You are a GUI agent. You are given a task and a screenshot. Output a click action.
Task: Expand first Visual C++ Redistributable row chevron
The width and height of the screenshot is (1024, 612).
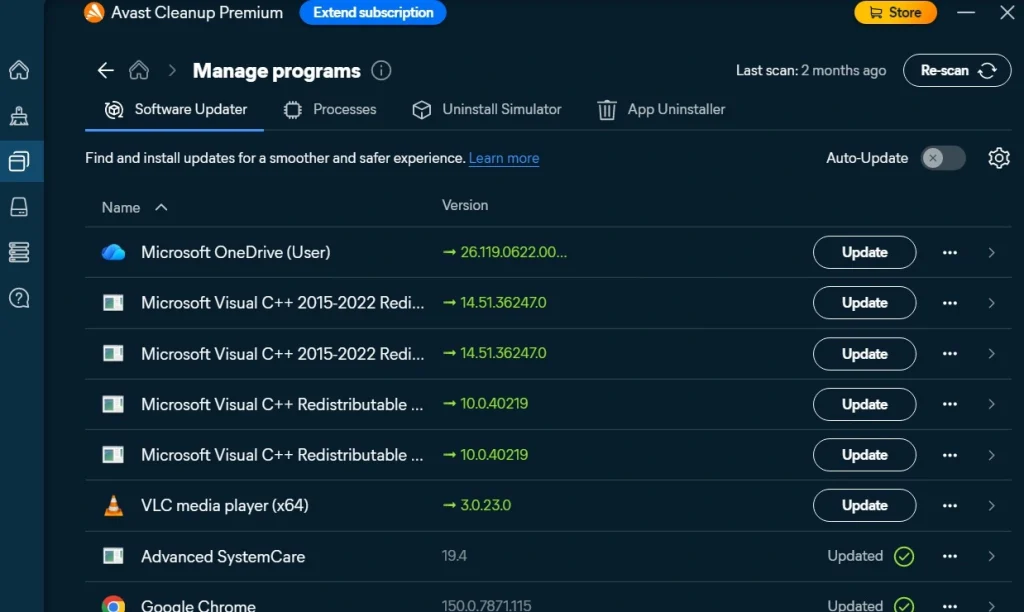[991, 404]
